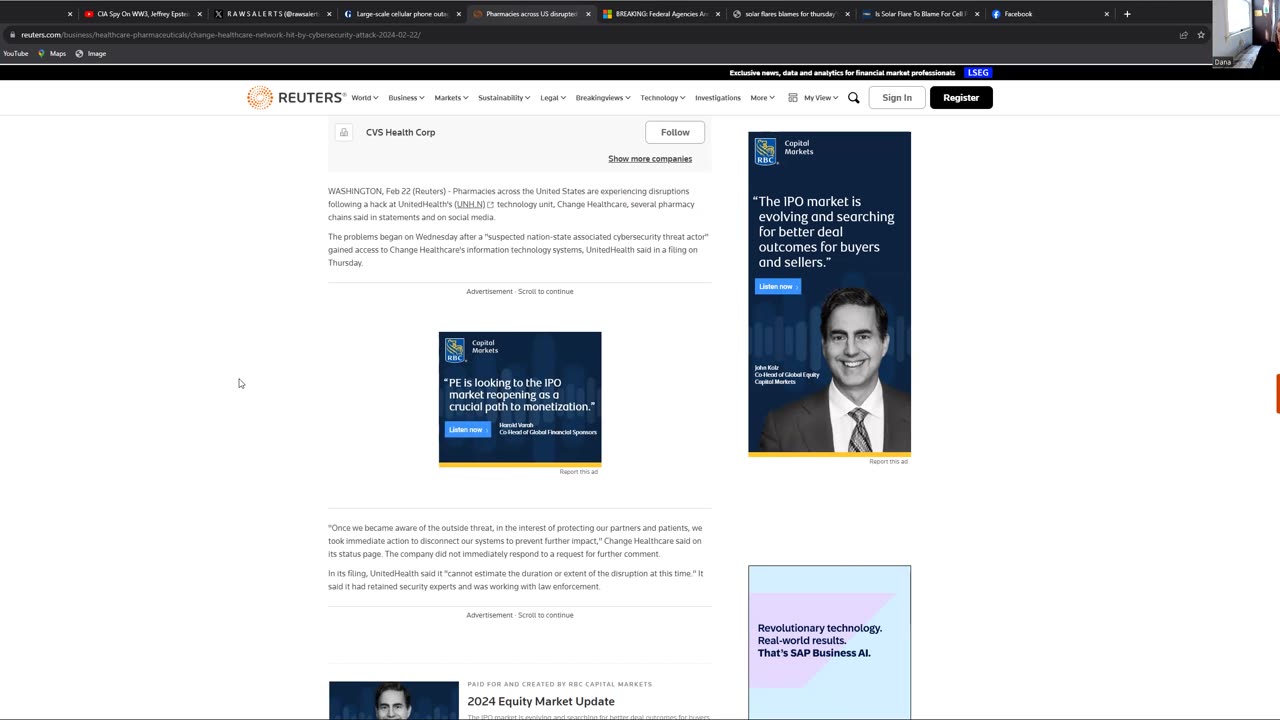Click the orange feedback tab on right edge
Image resolution: width=1280 pixels, height=720 pixels.
1277,393
